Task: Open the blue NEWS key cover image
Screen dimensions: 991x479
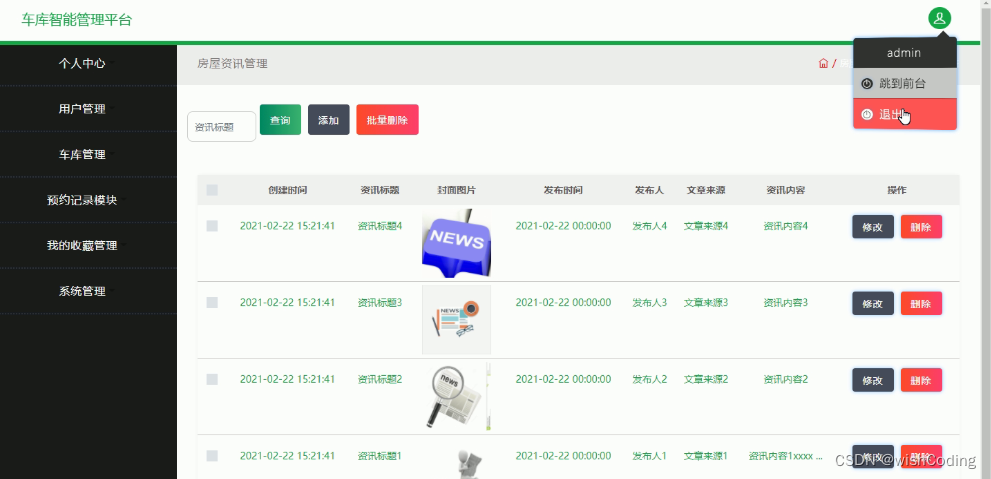Action: click(456, 243)
